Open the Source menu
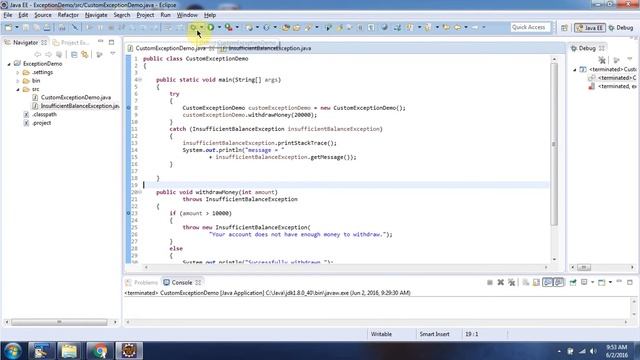Viewport: 640px width, 360px height. [43, 15]
